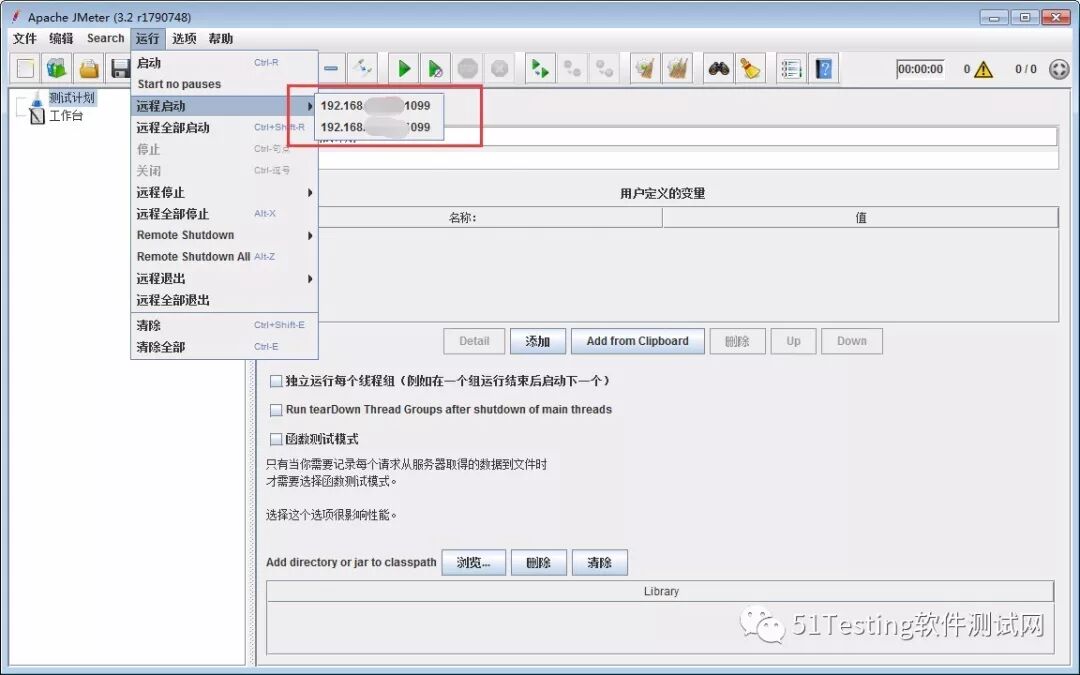Image resolution: width=1080 pixels, height=675 pixels.
Task: Choose 清除 from the run menu
Action: coord(225,325)
